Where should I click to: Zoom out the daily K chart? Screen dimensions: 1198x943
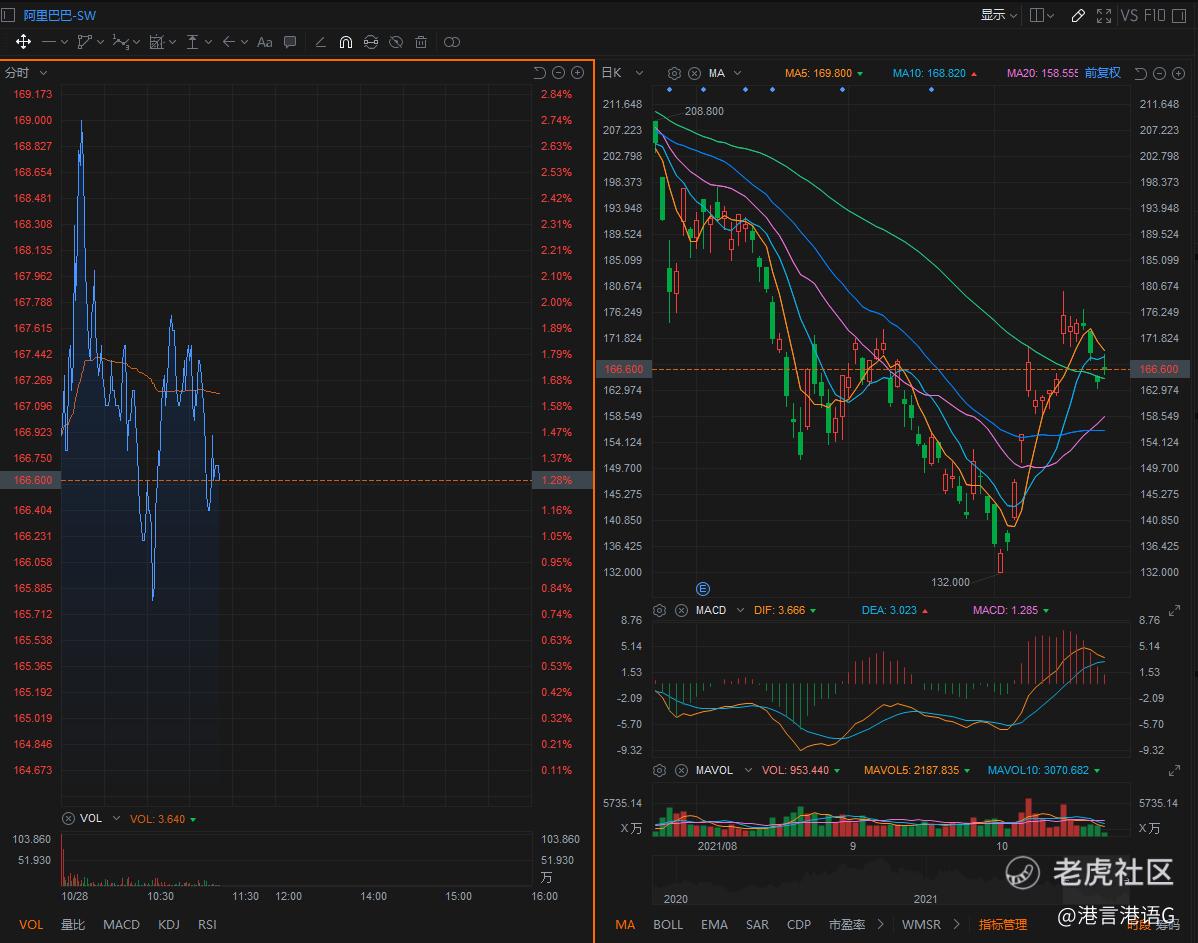(1159, 73)
